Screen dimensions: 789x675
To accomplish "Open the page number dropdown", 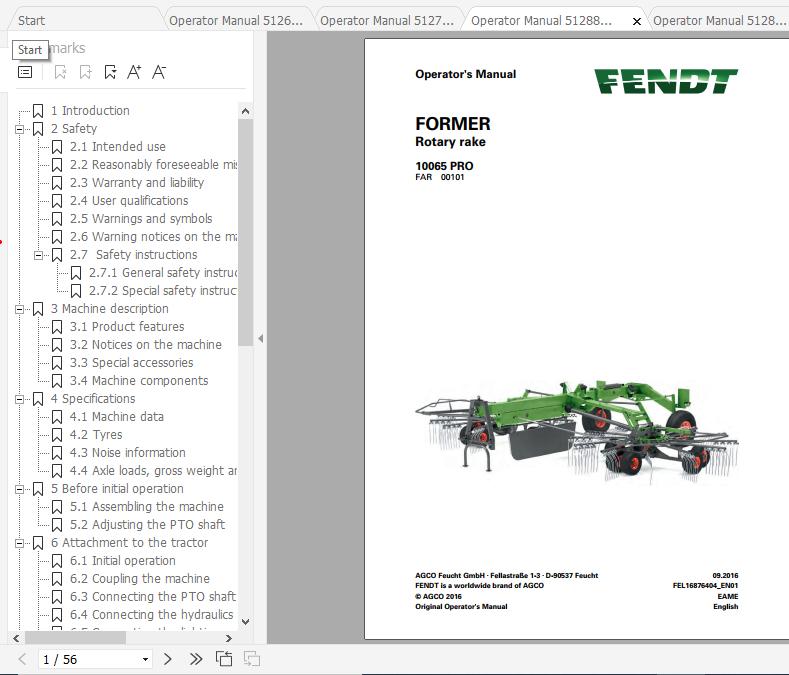I will [145, 659].
